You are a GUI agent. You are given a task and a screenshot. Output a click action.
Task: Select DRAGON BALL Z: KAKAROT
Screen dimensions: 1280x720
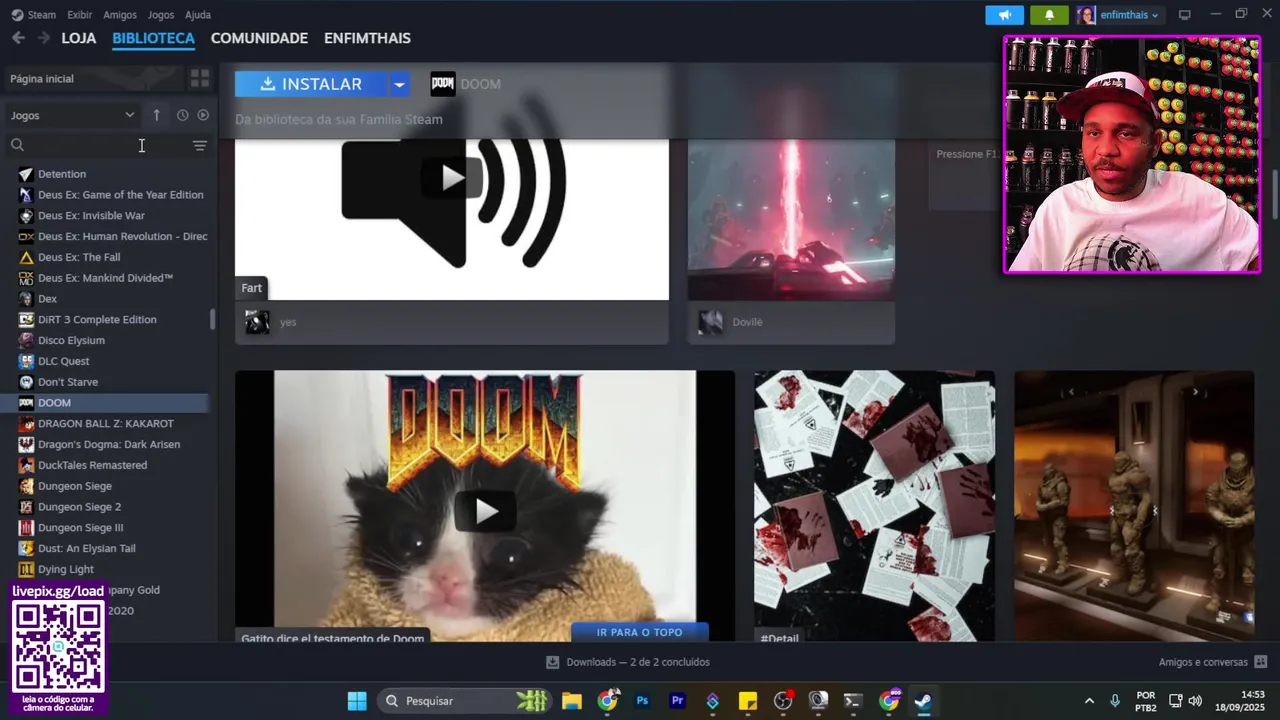point(105,424)
